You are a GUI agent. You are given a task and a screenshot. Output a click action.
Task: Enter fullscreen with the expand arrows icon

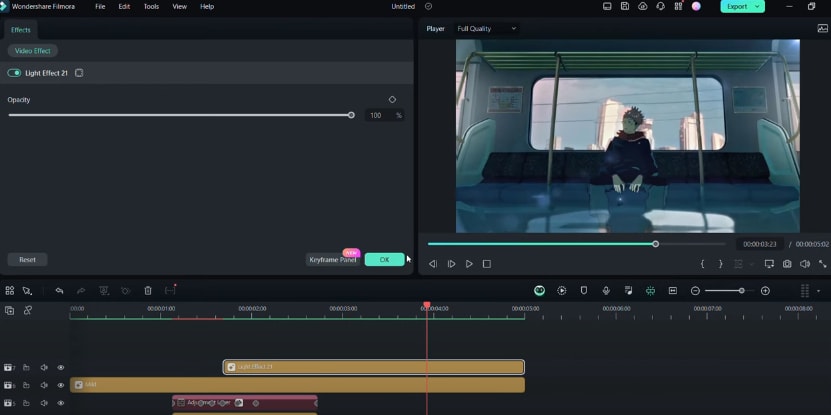(823, 263)
